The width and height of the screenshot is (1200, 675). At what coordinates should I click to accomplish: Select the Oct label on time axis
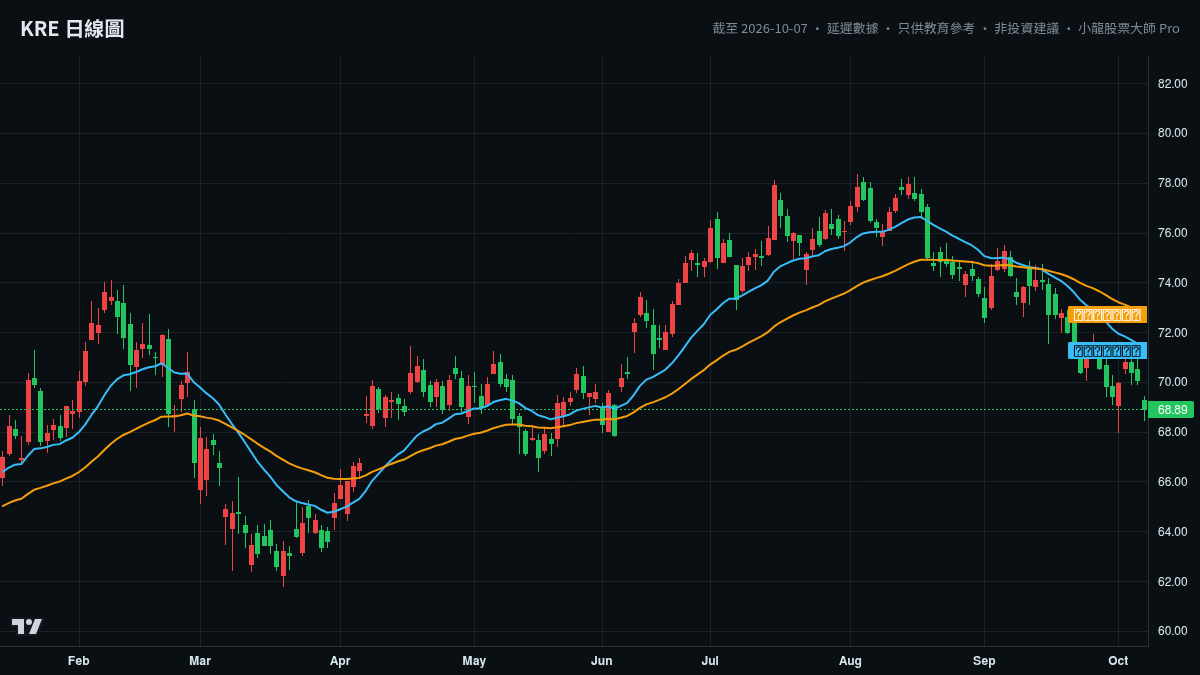(x=1118, y=661)
